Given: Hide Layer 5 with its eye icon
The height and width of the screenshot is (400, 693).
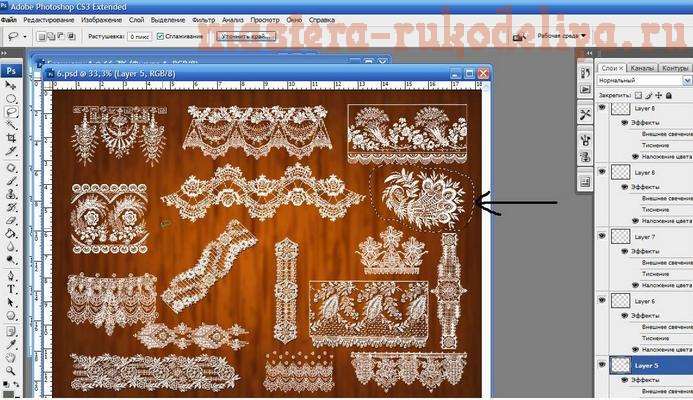Looking at the screenshot, I should [602, 365].
